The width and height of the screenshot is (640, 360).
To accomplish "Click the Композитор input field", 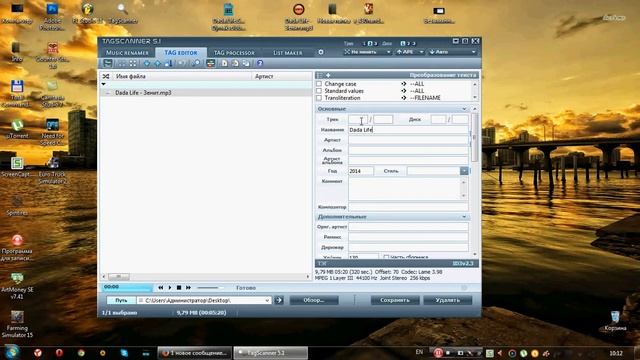I will pyautogui.click(x=408, y=207).
